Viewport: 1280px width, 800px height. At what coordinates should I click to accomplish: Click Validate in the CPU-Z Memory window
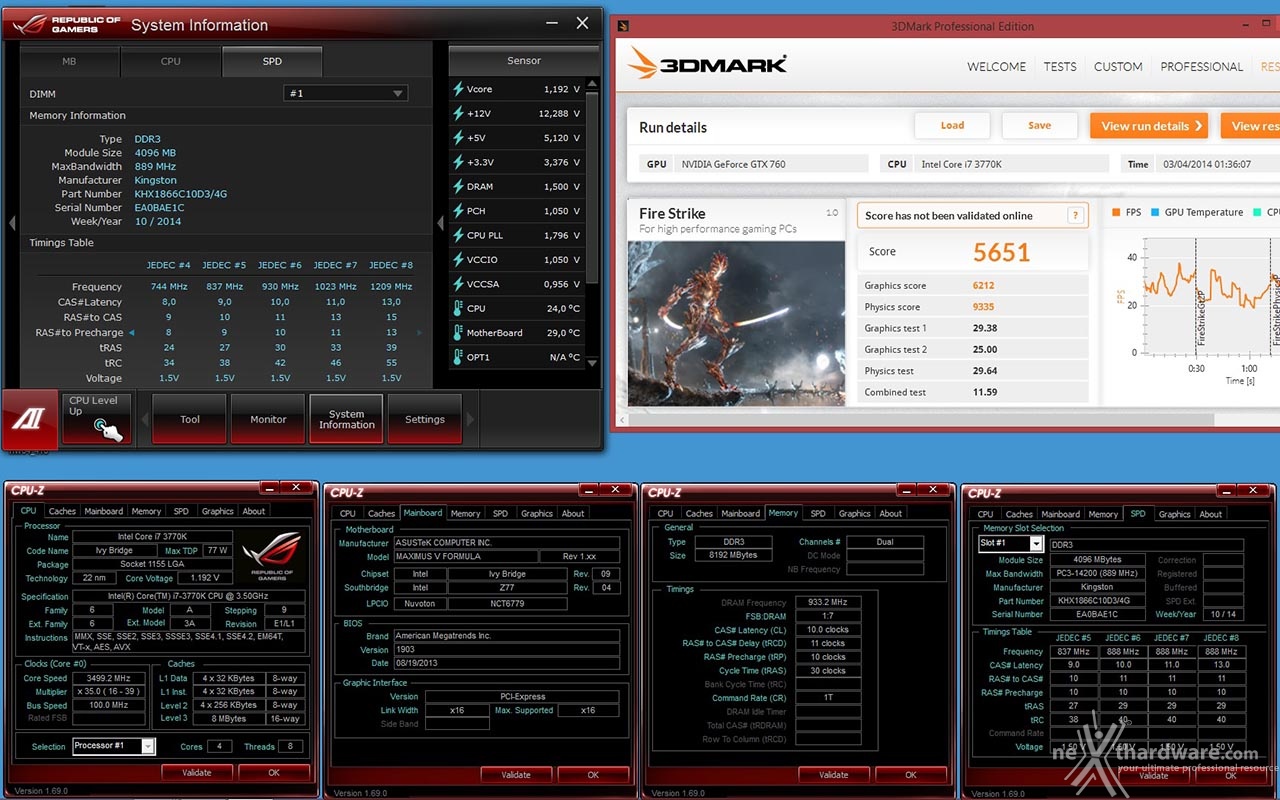point(834,775)
